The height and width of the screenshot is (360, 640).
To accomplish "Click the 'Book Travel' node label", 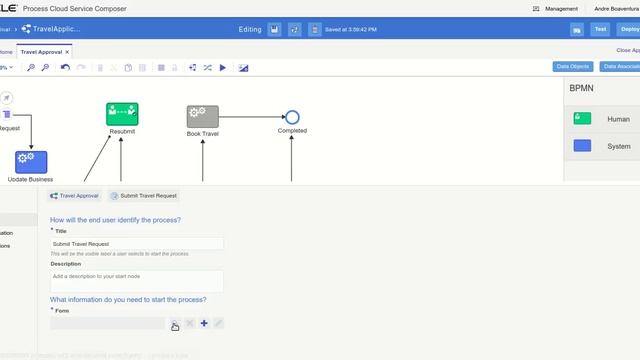I will pyautogui.click(x=202, y=134).
